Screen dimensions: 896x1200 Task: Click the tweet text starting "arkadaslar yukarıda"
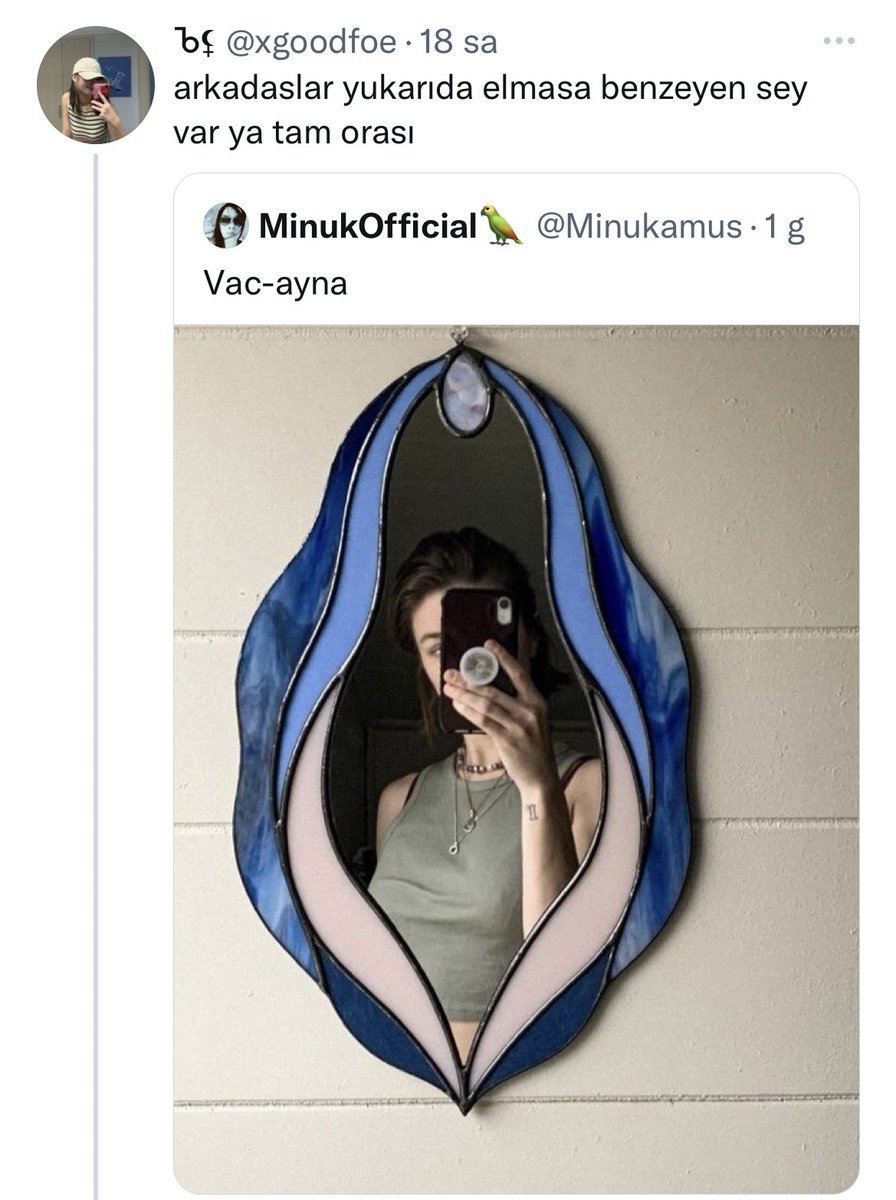point(490,108)
